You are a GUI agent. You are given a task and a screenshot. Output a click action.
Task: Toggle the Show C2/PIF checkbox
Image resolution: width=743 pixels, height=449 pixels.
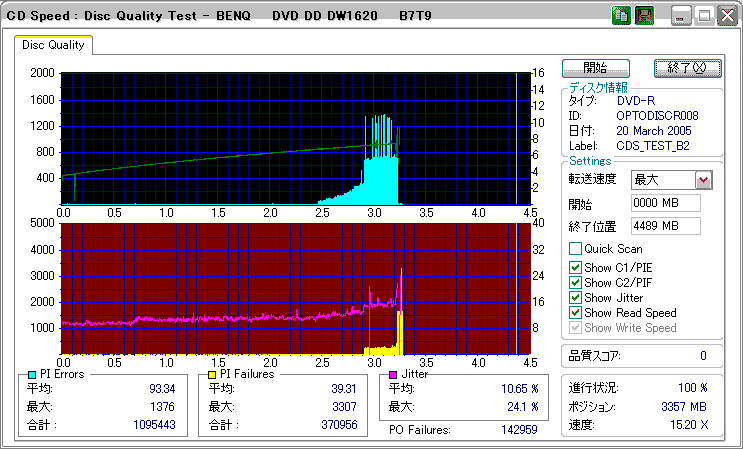(575, 283)
